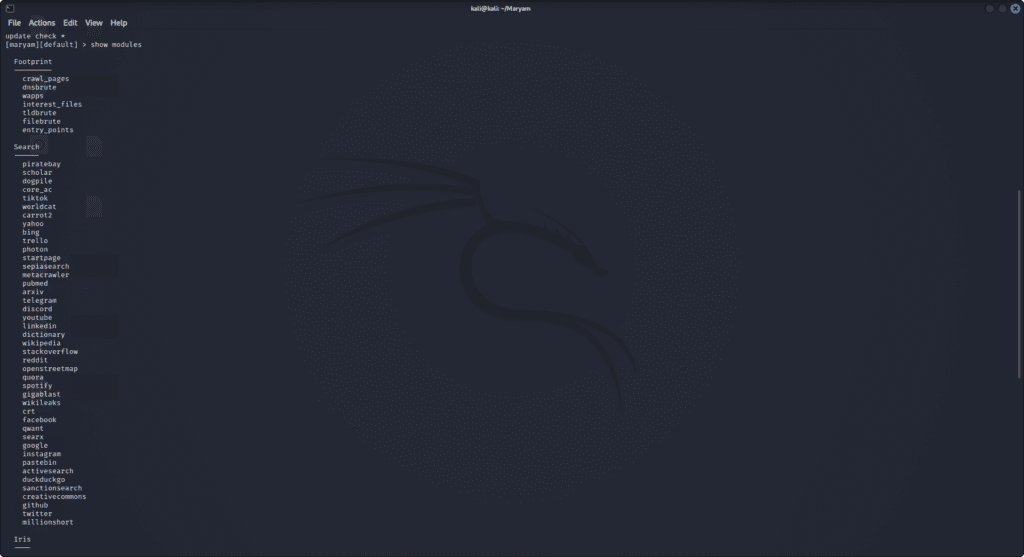
Task: Click the dnsbrute module entry
Action: tap(41, 87)
